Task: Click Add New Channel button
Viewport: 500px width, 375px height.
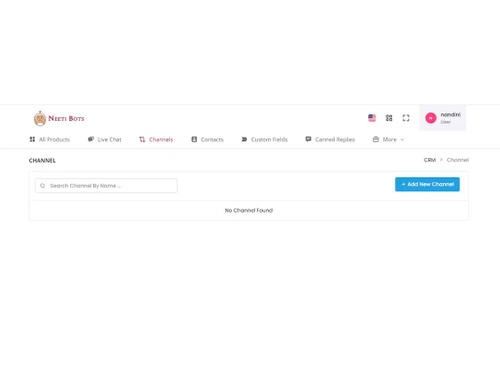Action: click(x=427, y=184)
